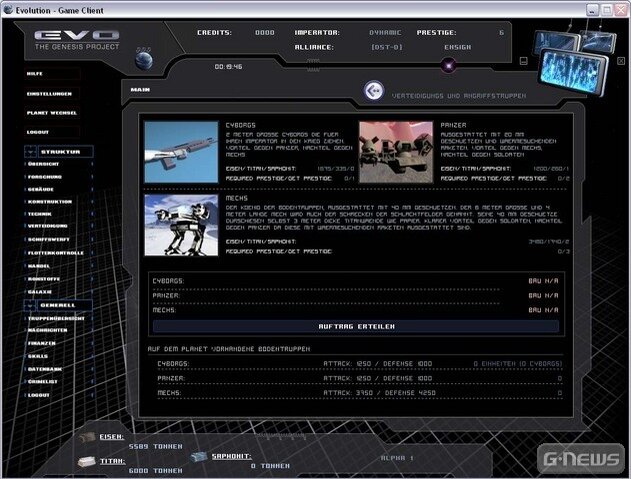Select Planet Wechsel
Viewport: 631px width, 479px height.
(x=52, y=113)
